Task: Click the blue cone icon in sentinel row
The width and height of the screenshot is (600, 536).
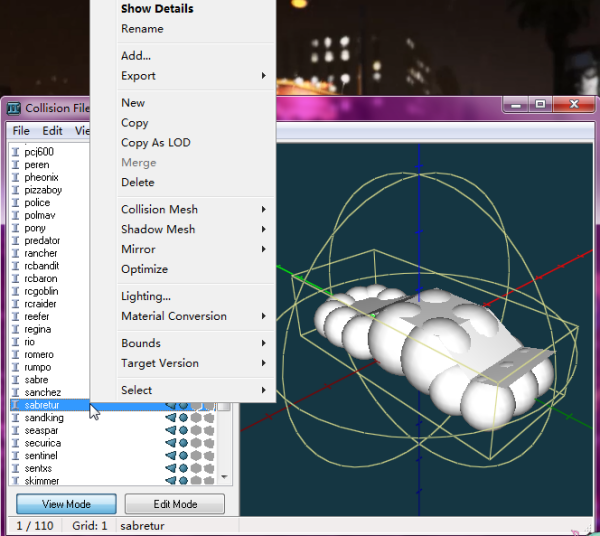Action: pos(171,455)
